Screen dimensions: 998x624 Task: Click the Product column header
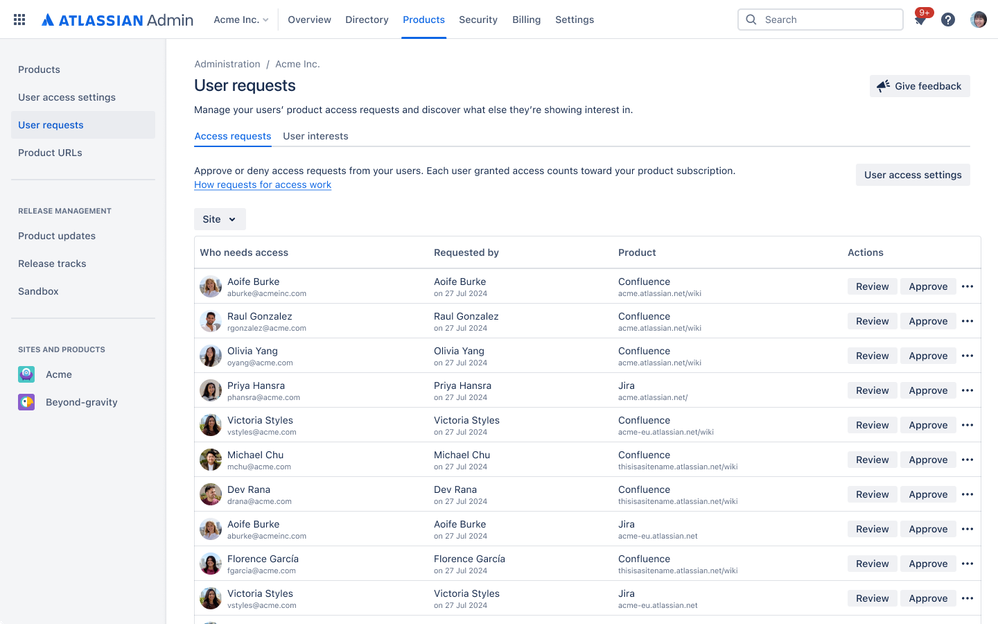pos(637,253)
